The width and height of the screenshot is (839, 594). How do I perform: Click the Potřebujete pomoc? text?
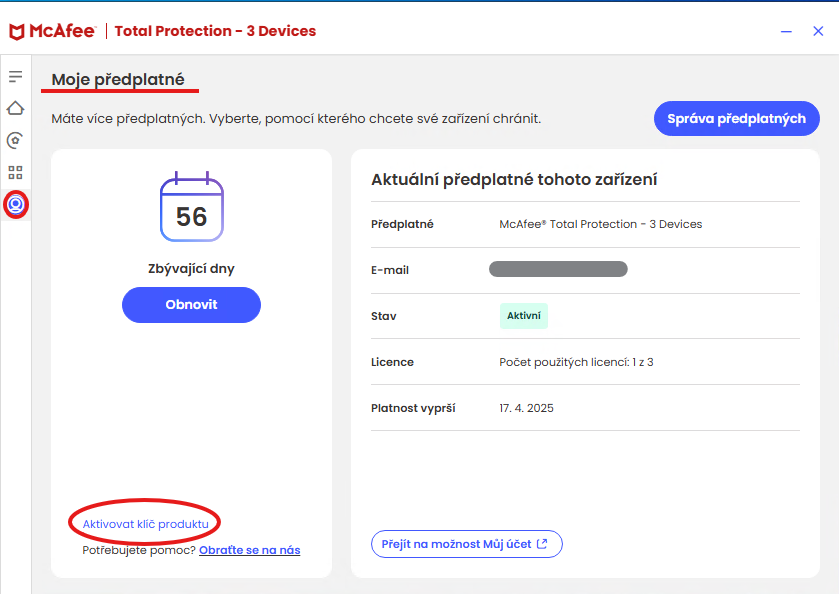(139, 550)
